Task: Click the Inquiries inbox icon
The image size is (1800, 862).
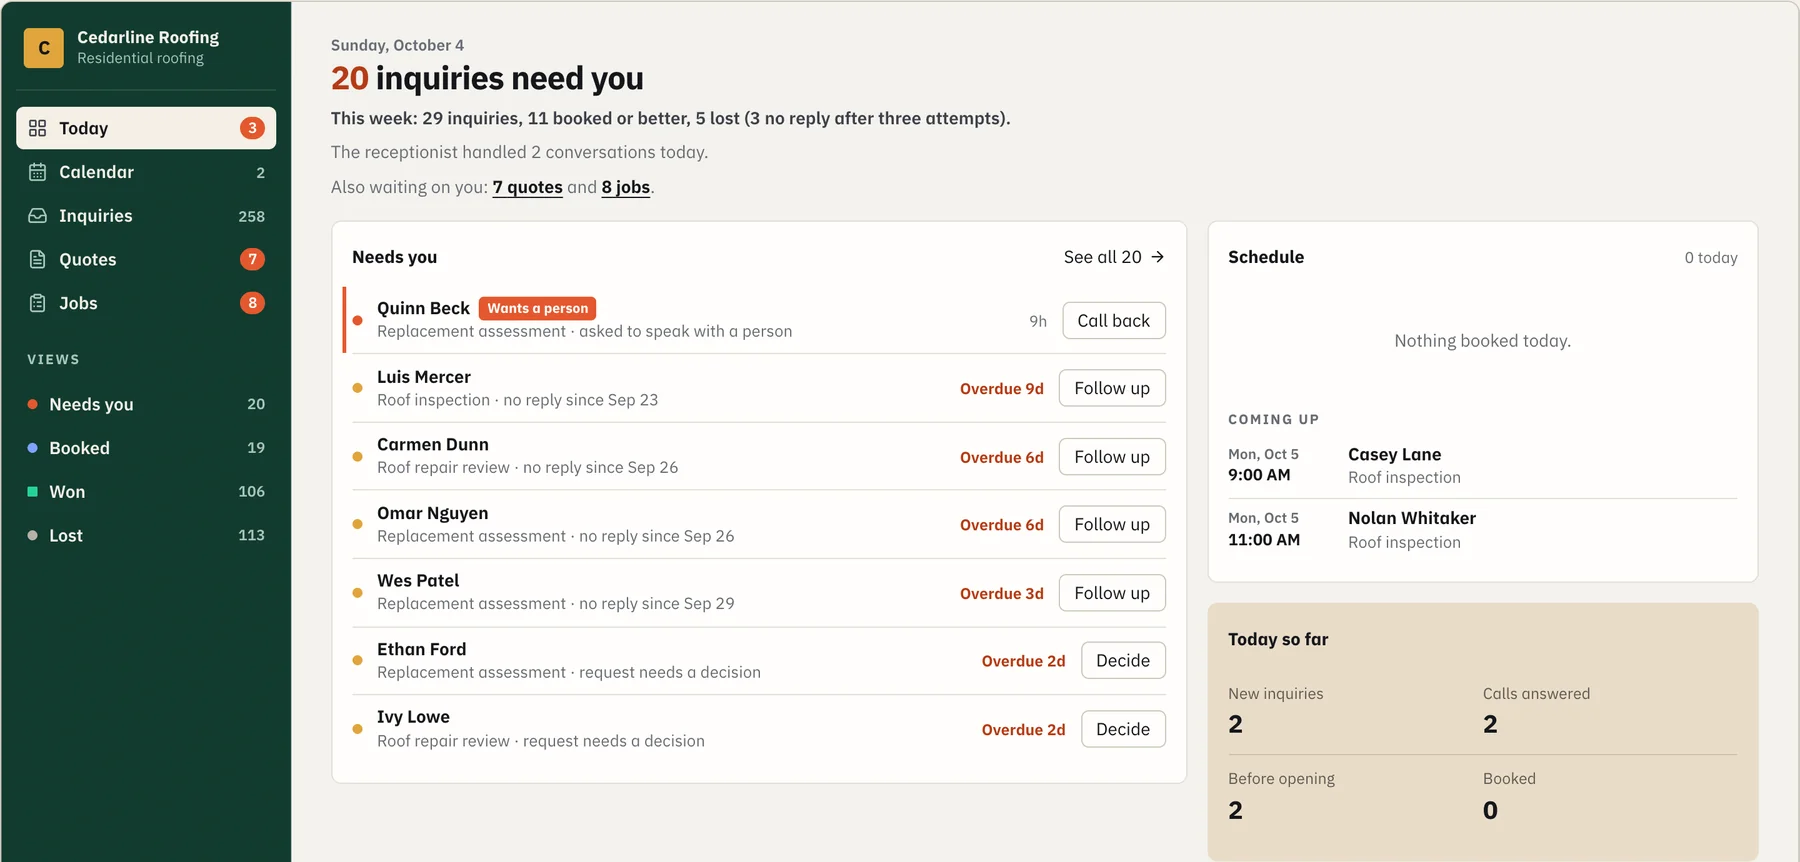Action: 38,216
